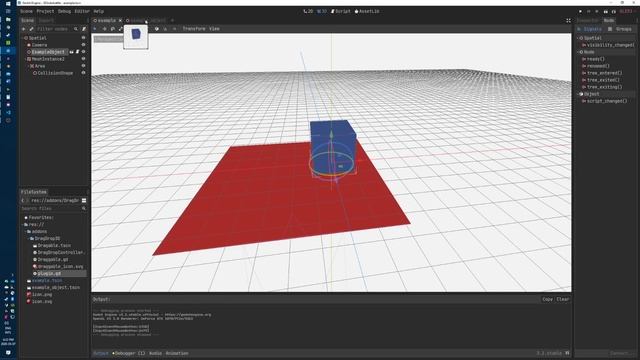Viewport: 640px width, 360px height.
Task: Switch to the Script workspace
Action: (340, 11)
